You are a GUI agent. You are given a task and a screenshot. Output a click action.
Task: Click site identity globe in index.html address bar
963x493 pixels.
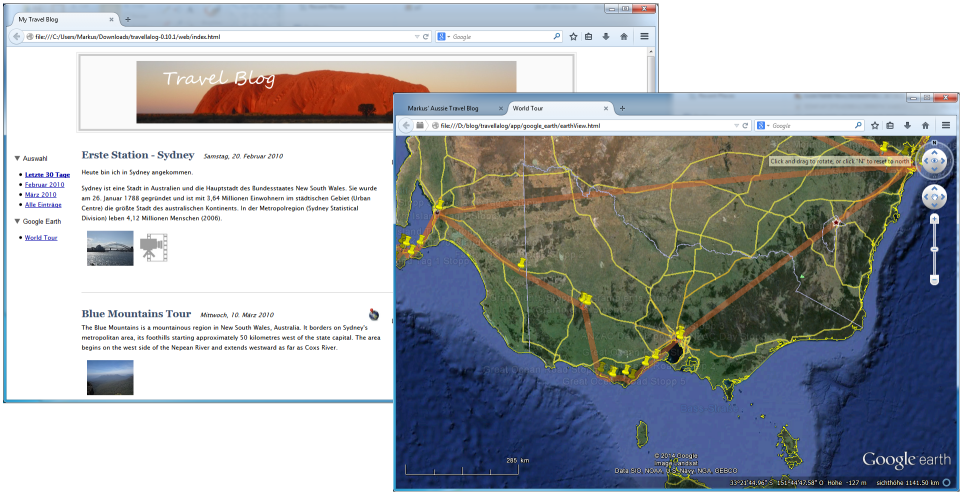(30, 37)
